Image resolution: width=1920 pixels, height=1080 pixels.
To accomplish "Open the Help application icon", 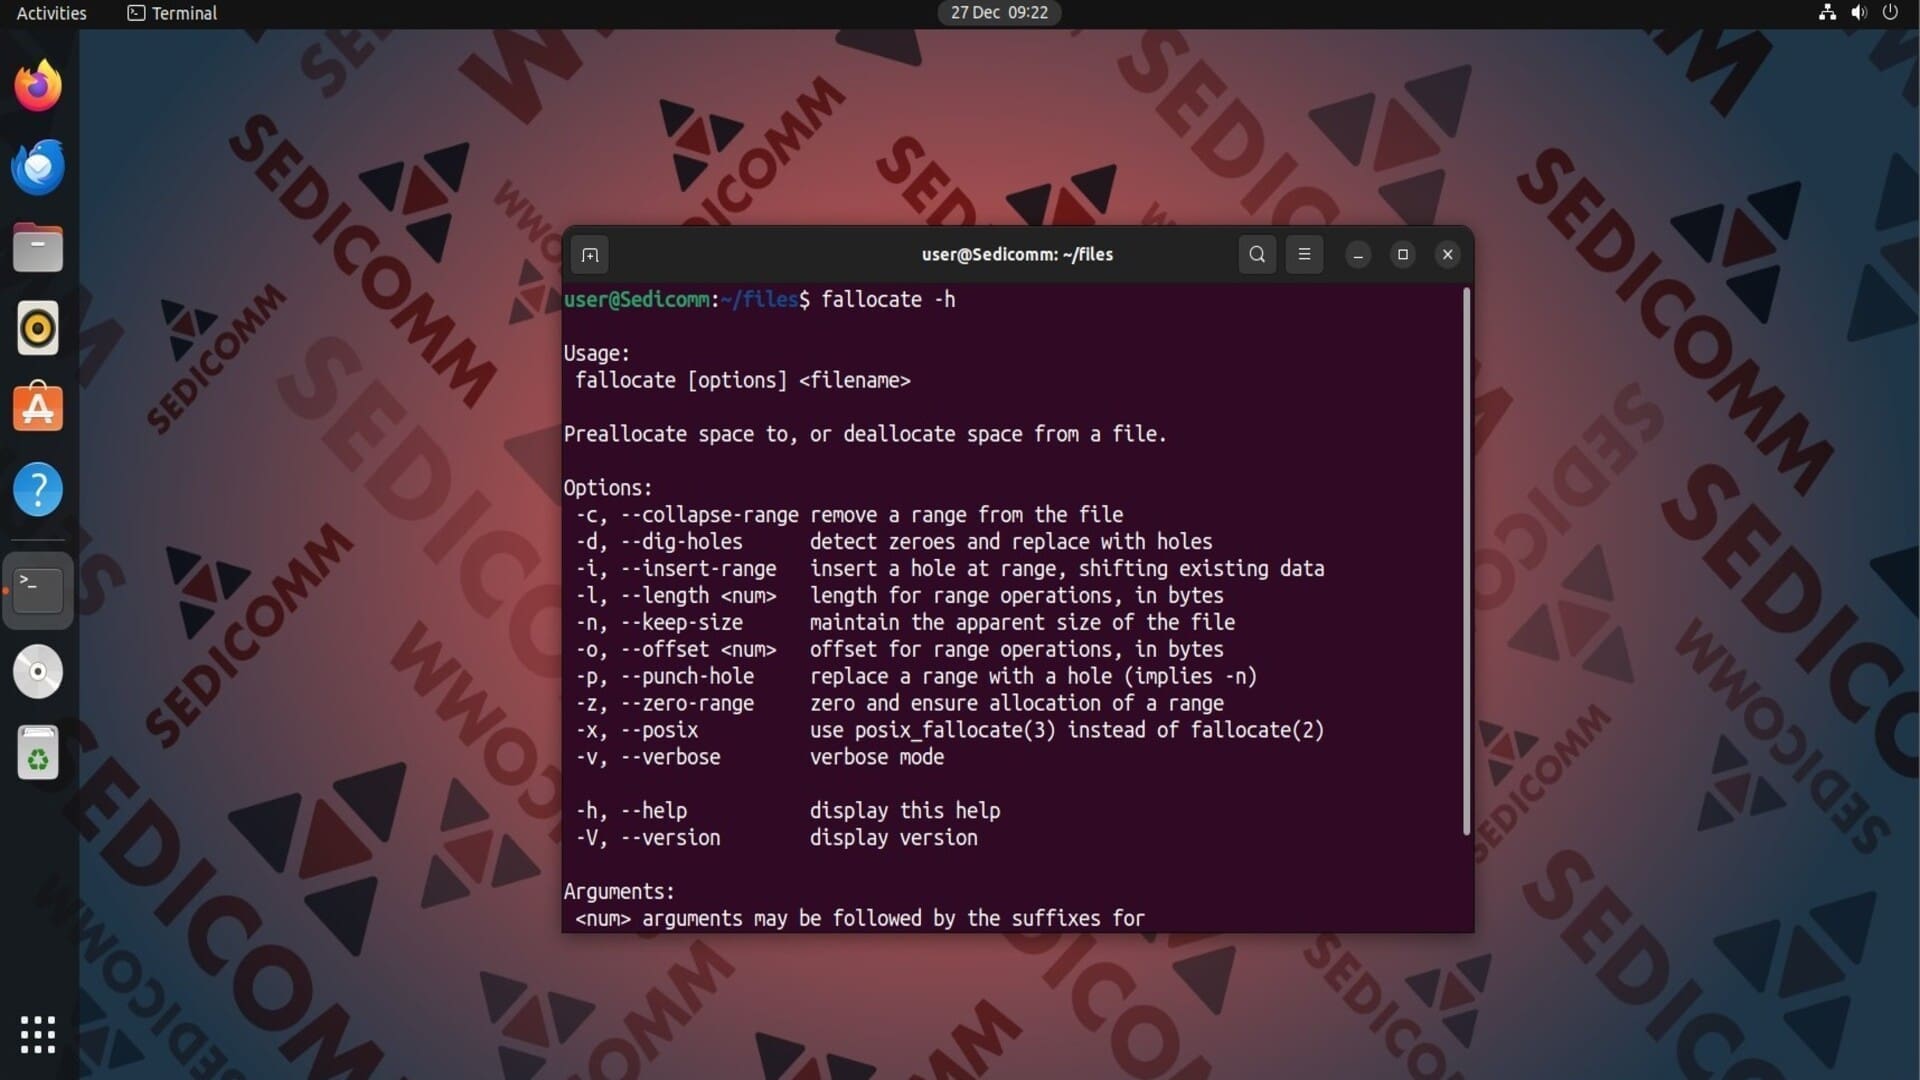I will pos(38,490).
